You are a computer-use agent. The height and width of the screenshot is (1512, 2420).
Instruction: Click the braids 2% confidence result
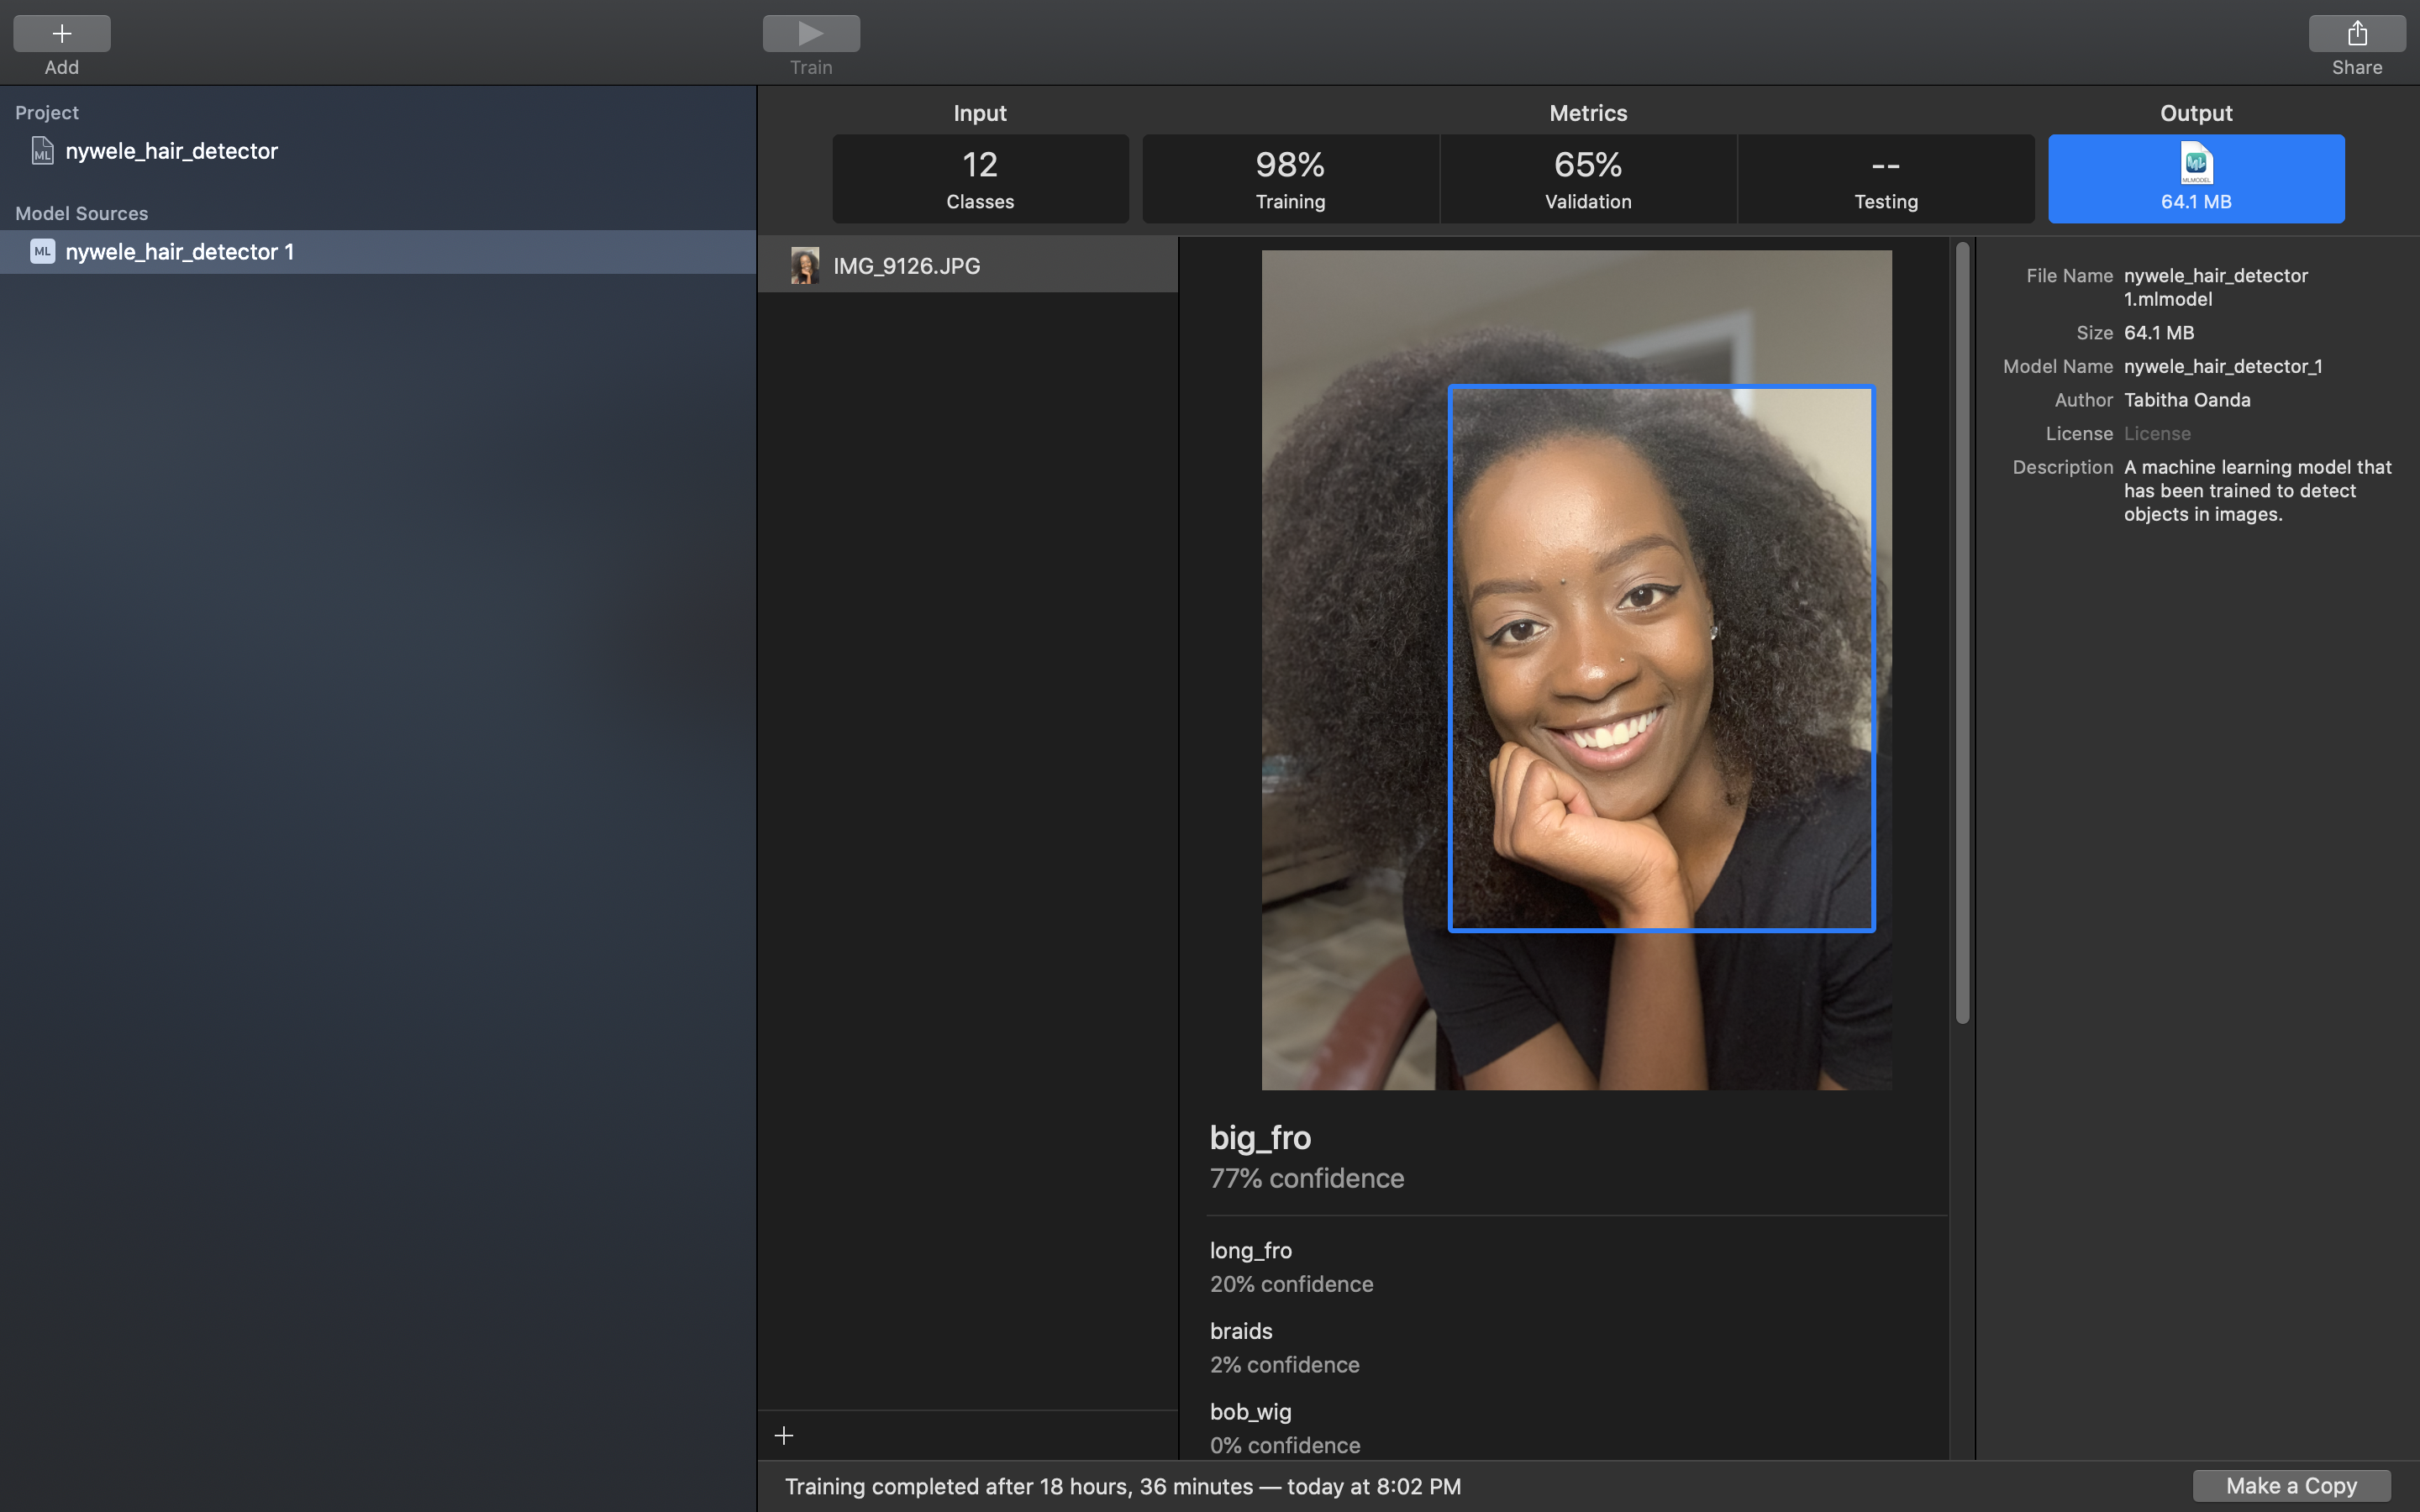tap(1284, 1348)
